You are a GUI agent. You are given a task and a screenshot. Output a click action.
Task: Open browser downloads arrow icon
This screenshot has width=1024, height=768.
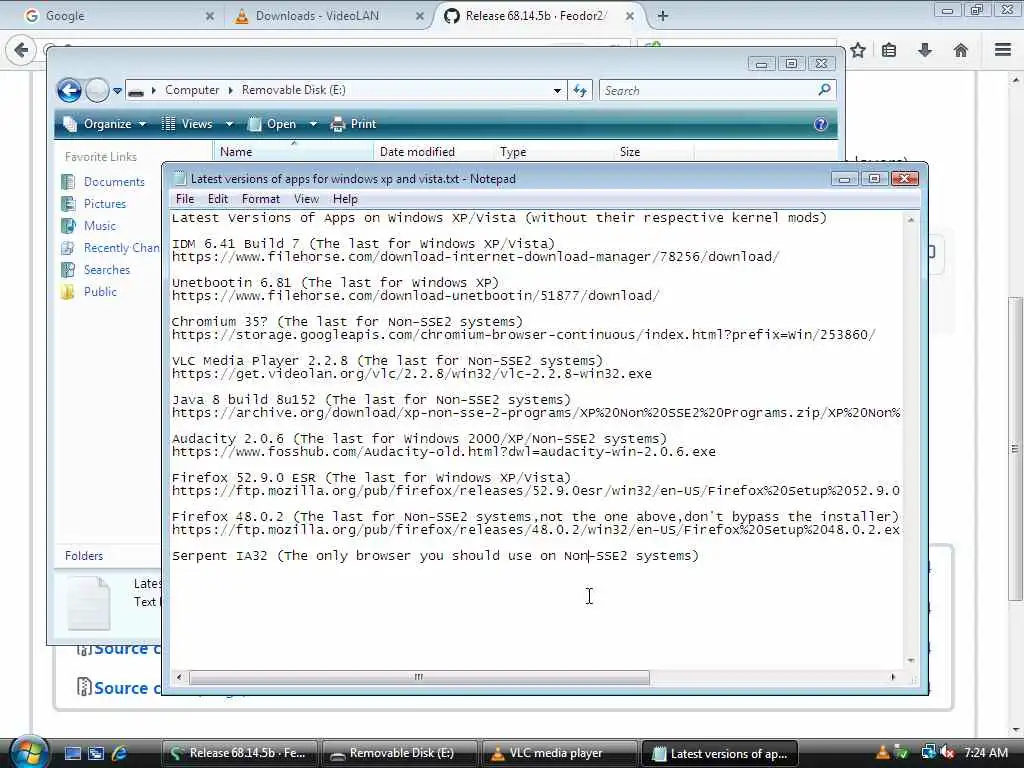point(925,50)
